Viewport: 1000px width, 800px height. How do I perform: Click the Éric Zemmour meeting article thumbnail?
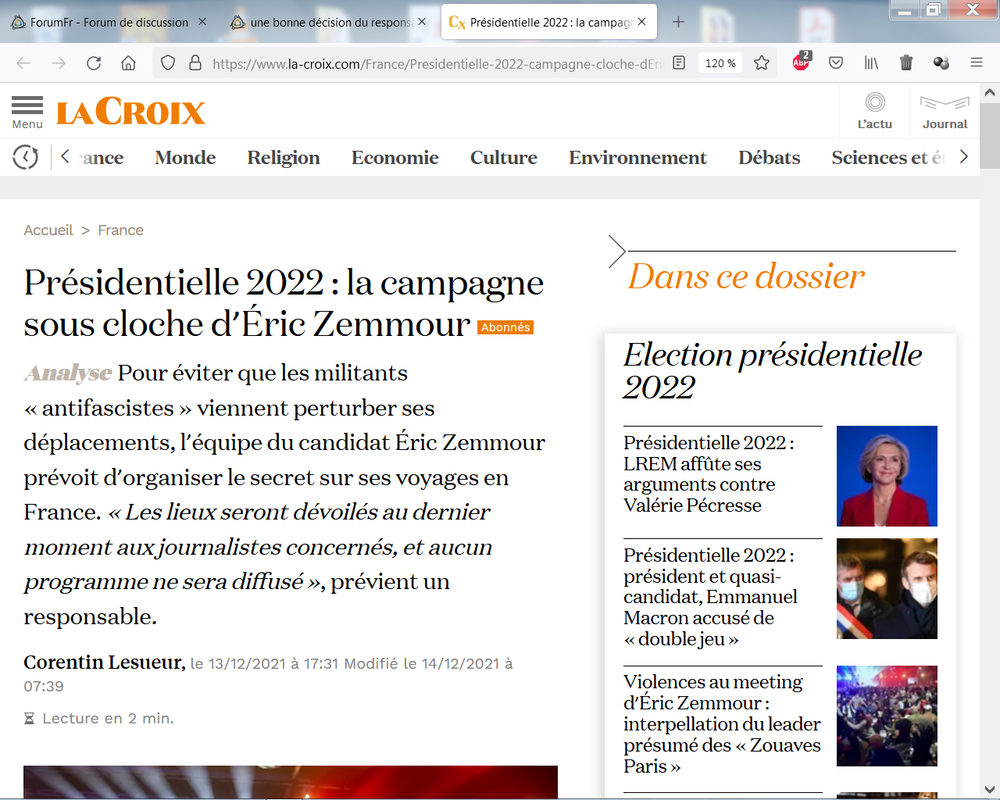coord(886,716)
